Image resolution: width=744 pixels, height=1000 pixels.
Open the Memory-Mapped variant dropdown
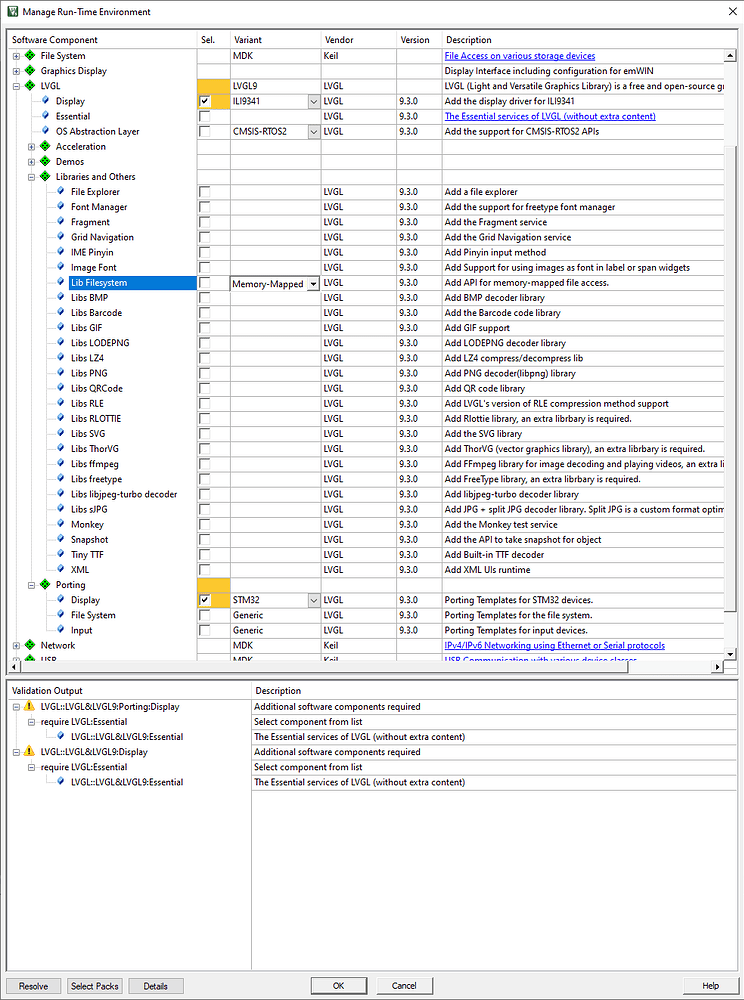[313, 284]
